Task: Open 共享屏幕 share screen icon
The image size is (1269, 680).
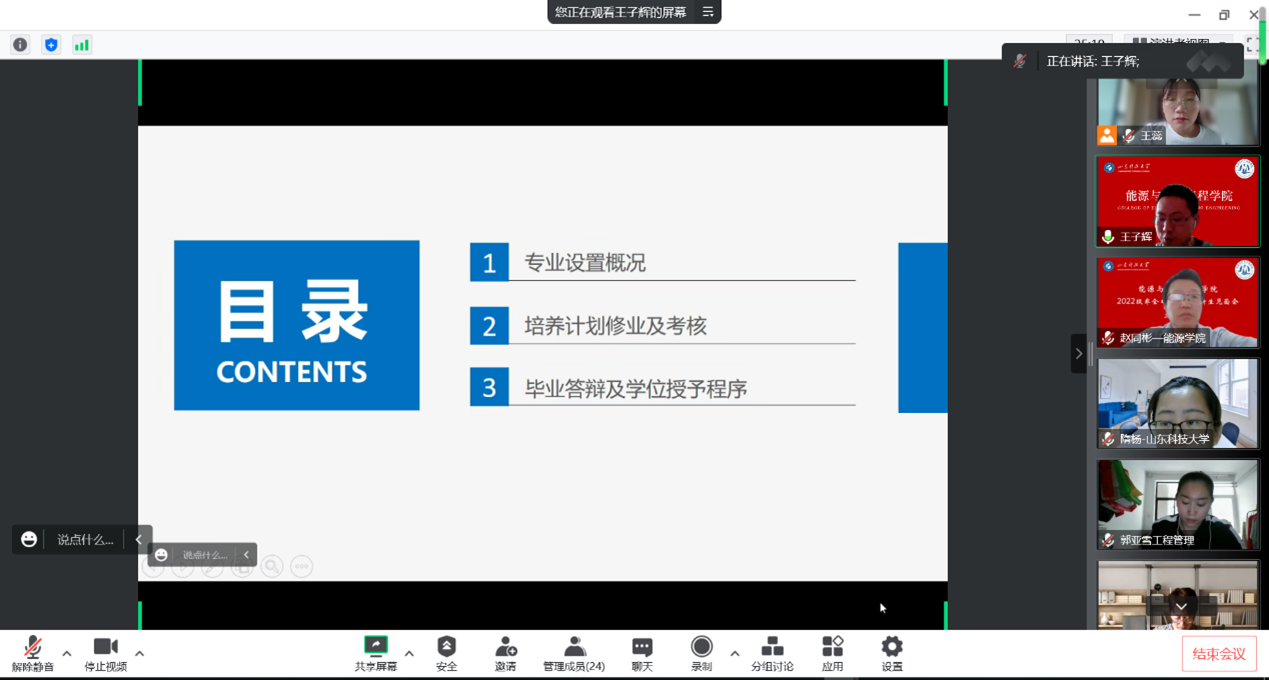Action: tap(376, 653)
